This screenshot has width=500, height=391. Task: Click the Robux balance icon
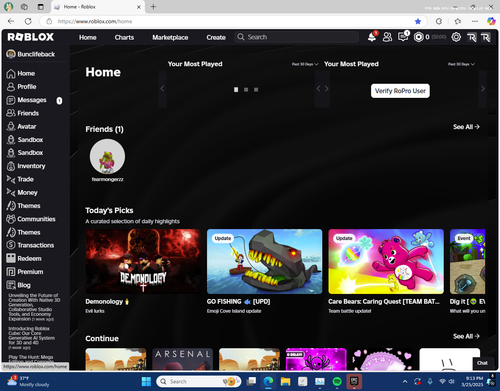coord(418,37)
